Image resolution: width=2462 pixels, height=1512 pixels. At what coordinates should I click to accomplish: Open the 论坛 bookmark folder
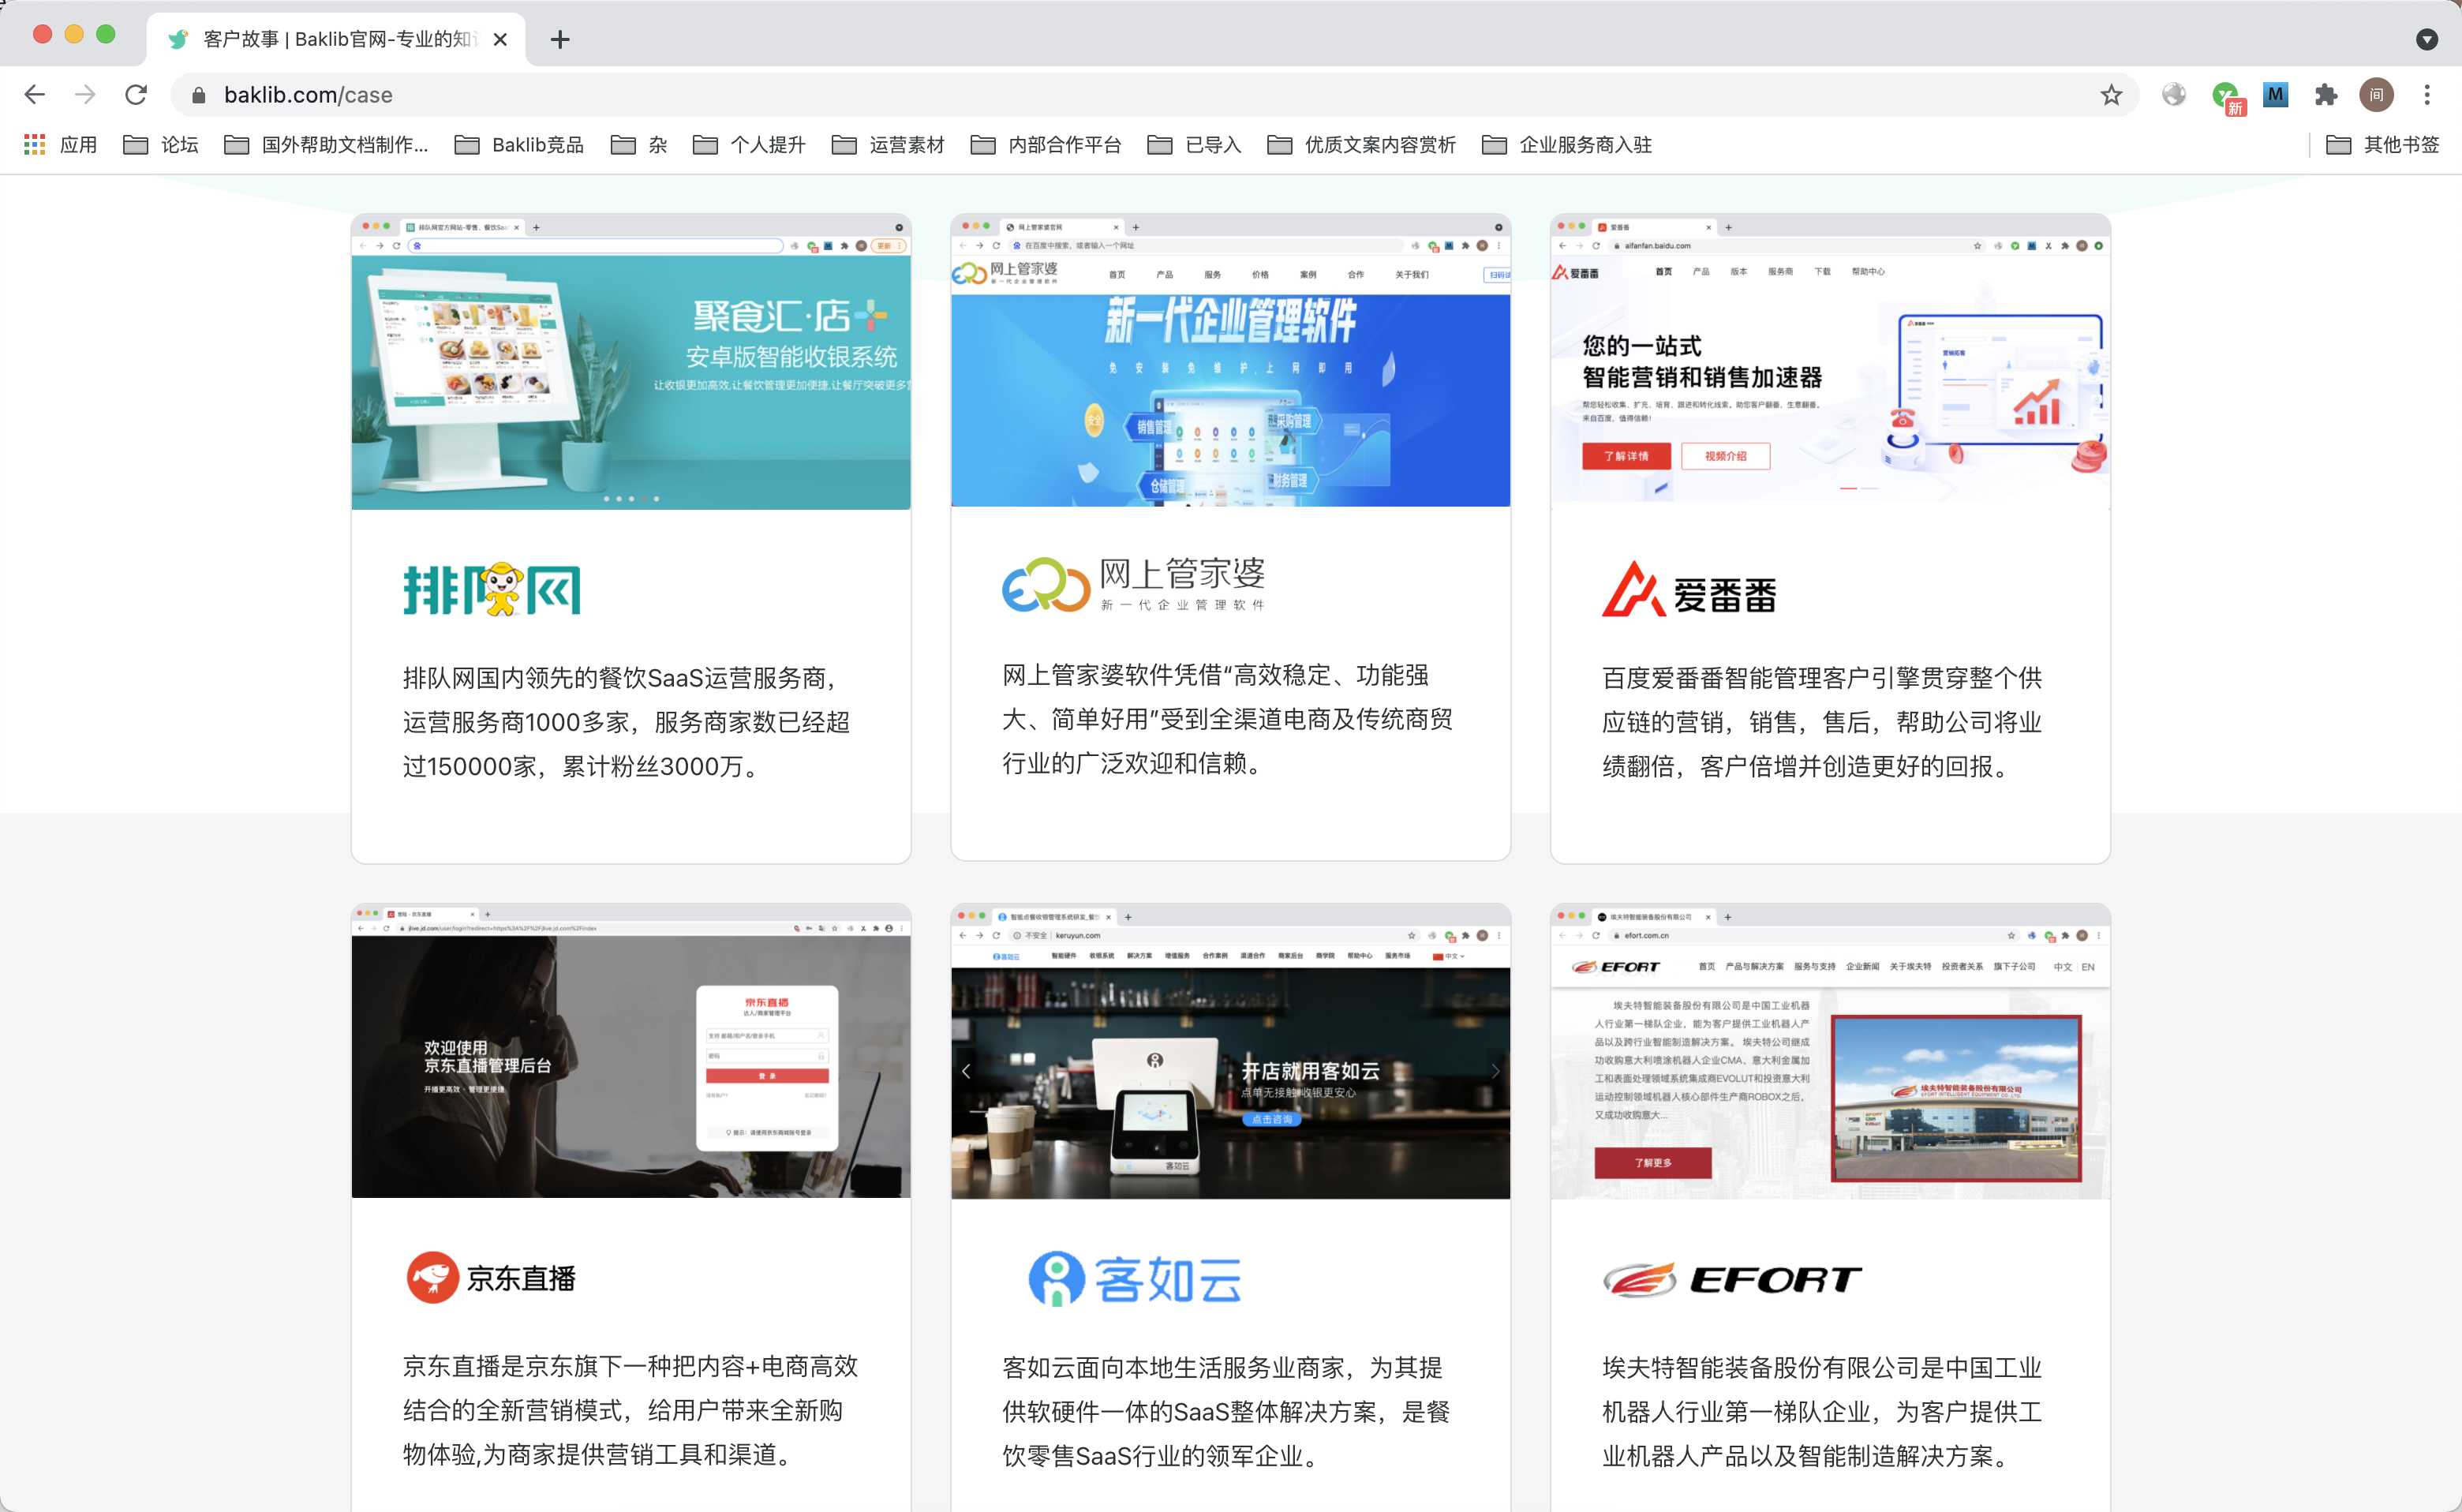pos(161,145)
